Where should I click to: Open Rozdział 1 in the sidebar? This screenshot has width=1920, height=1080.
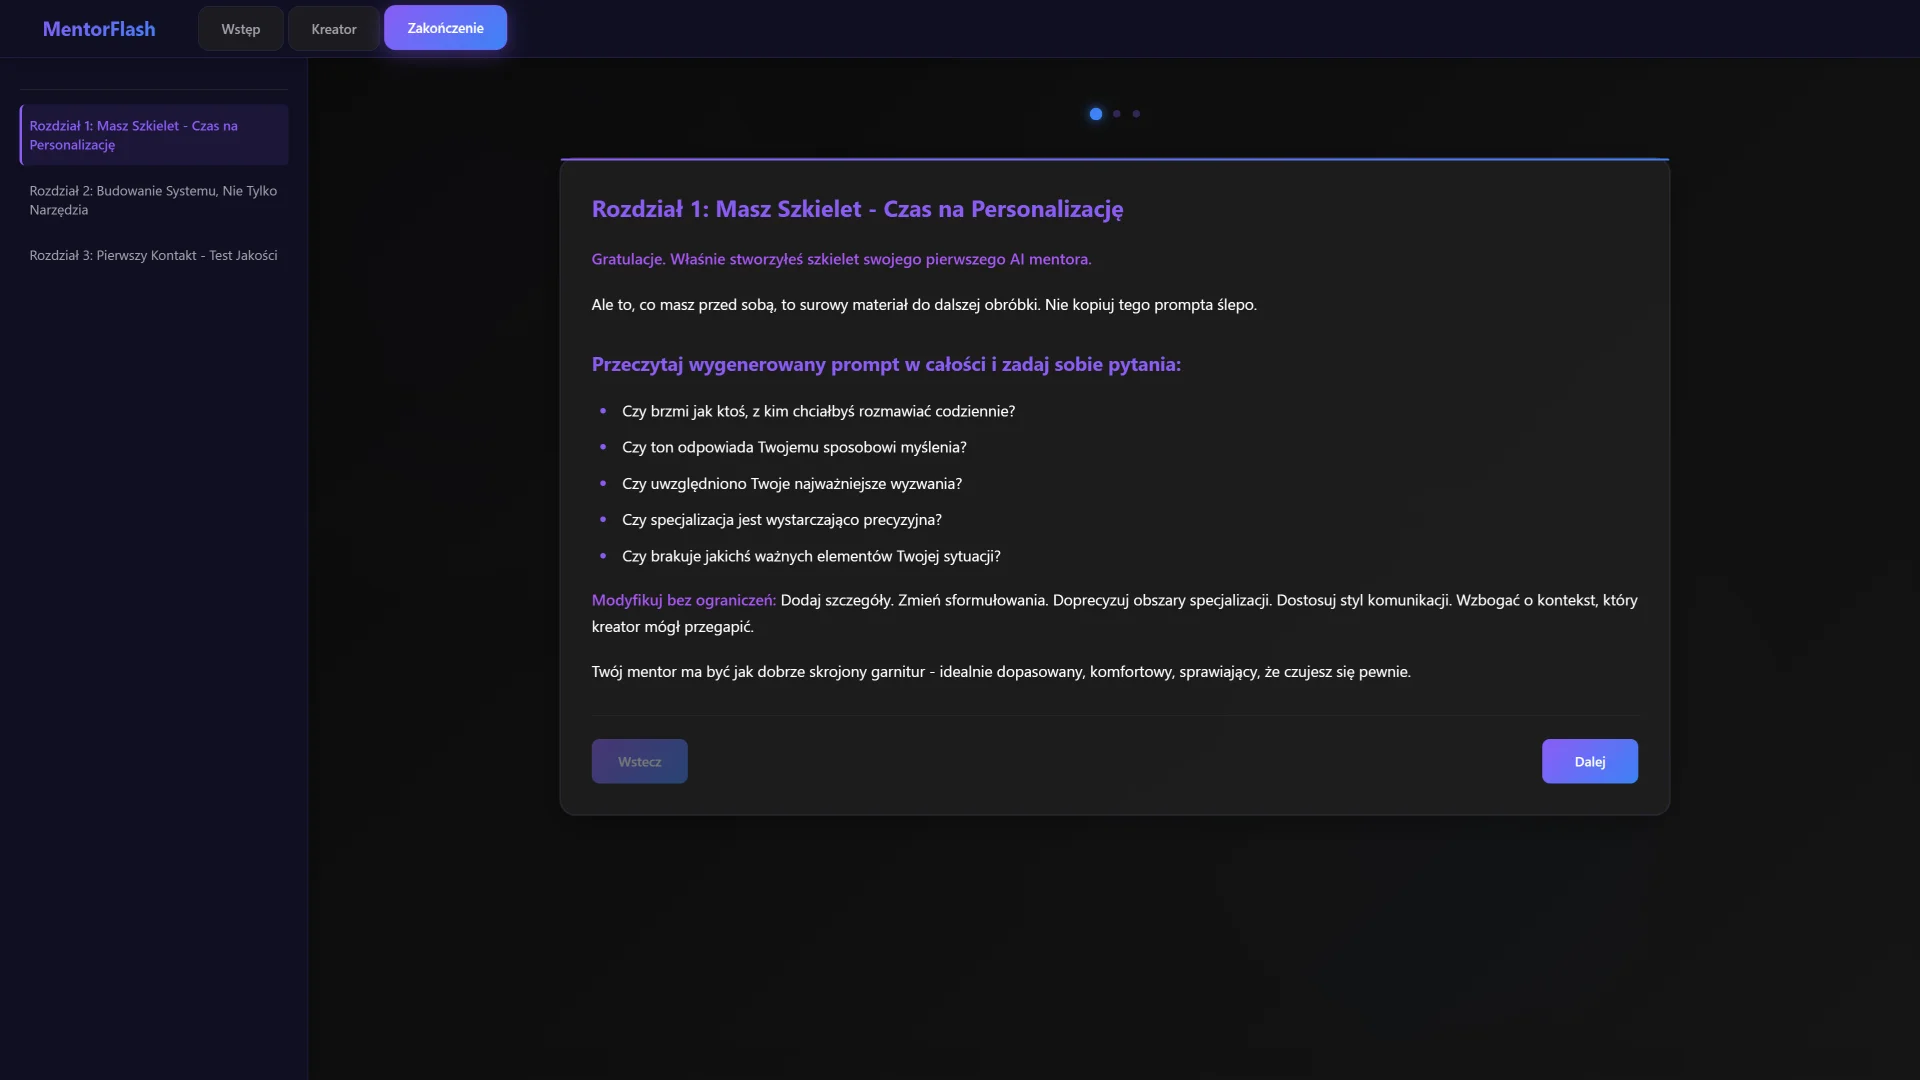coord(153,135)
